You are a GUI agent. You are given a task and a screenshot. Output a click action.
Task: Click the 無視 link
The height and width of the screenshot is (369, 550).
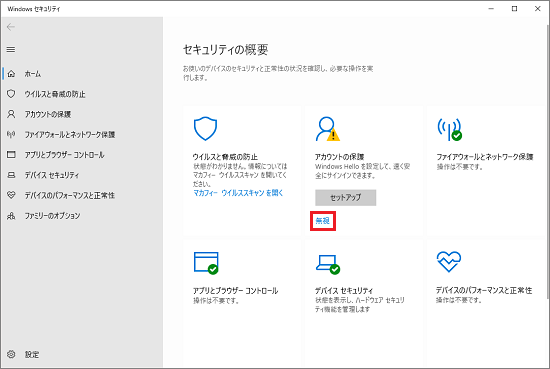(323, 221)
